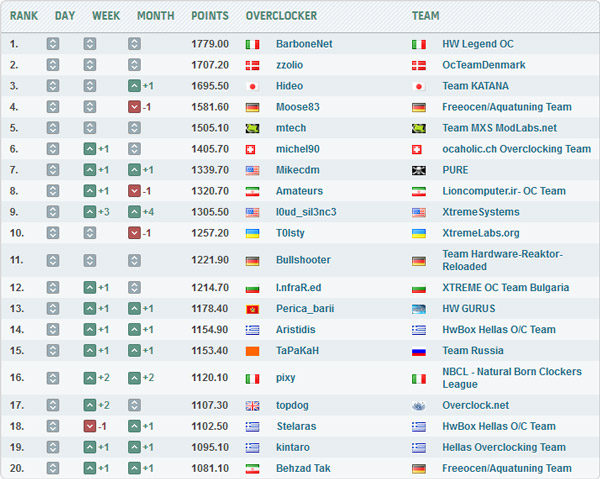The image size is (600, 479).
Task: Open XTREME OC Team Bulgaria page
Action: [506, 288]
